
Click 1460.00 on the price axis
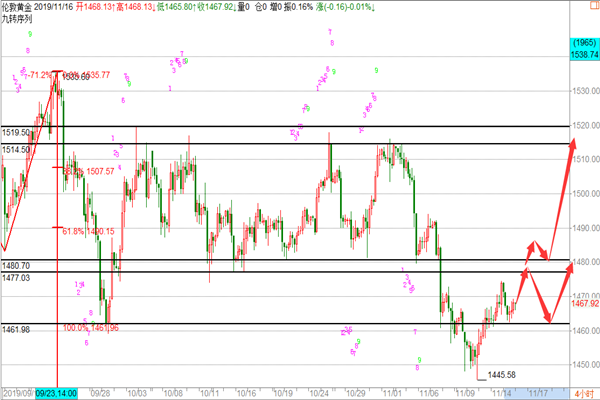[x=586, y=330]
